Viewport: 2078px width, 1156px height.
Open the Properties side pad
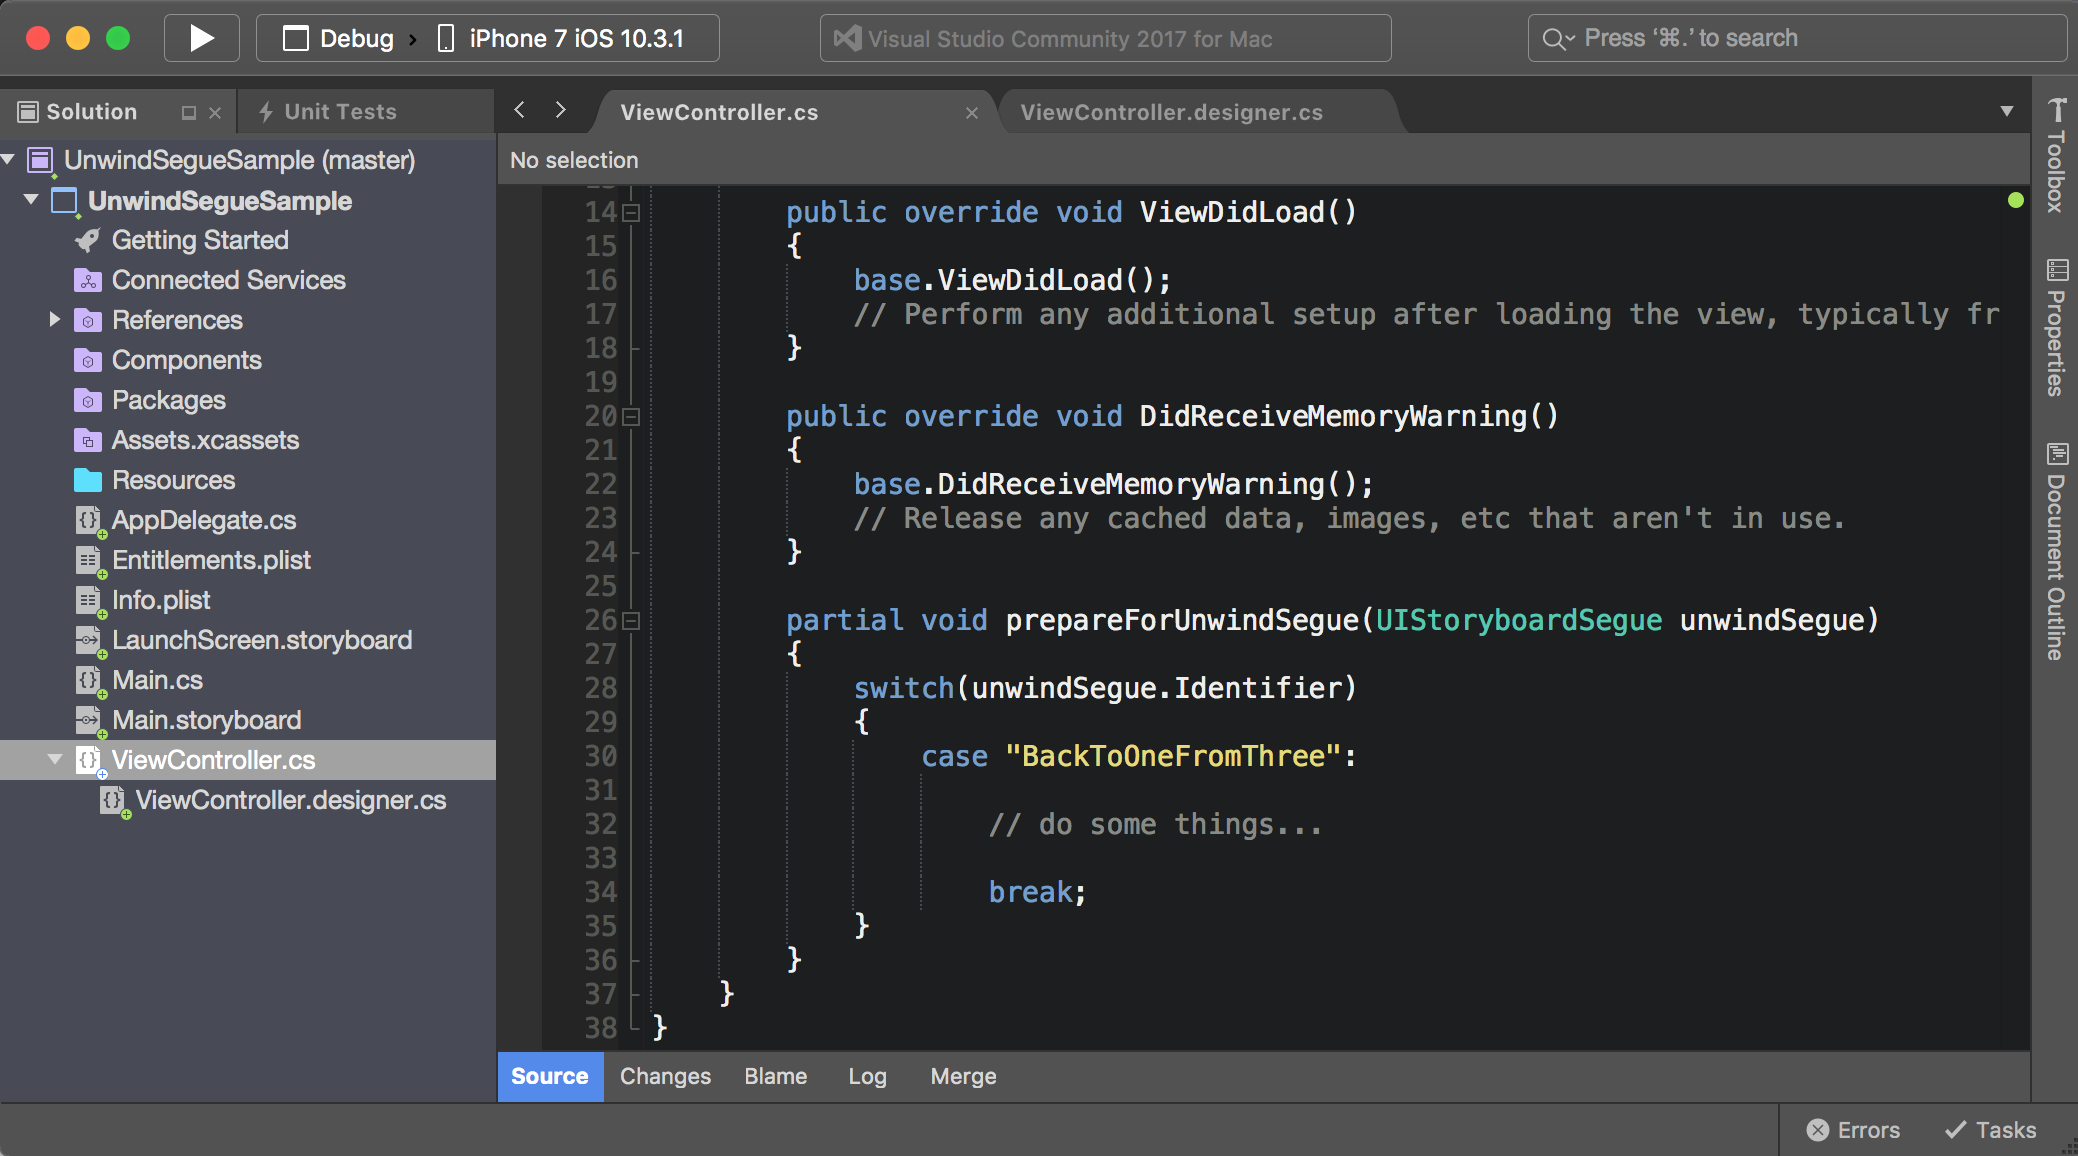(x=2056, y=328)
